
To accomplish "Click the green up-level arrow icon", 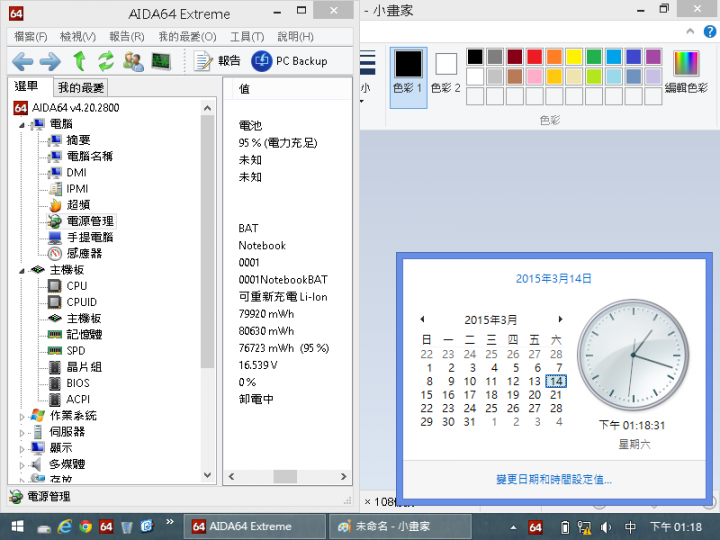I will 80,61.
